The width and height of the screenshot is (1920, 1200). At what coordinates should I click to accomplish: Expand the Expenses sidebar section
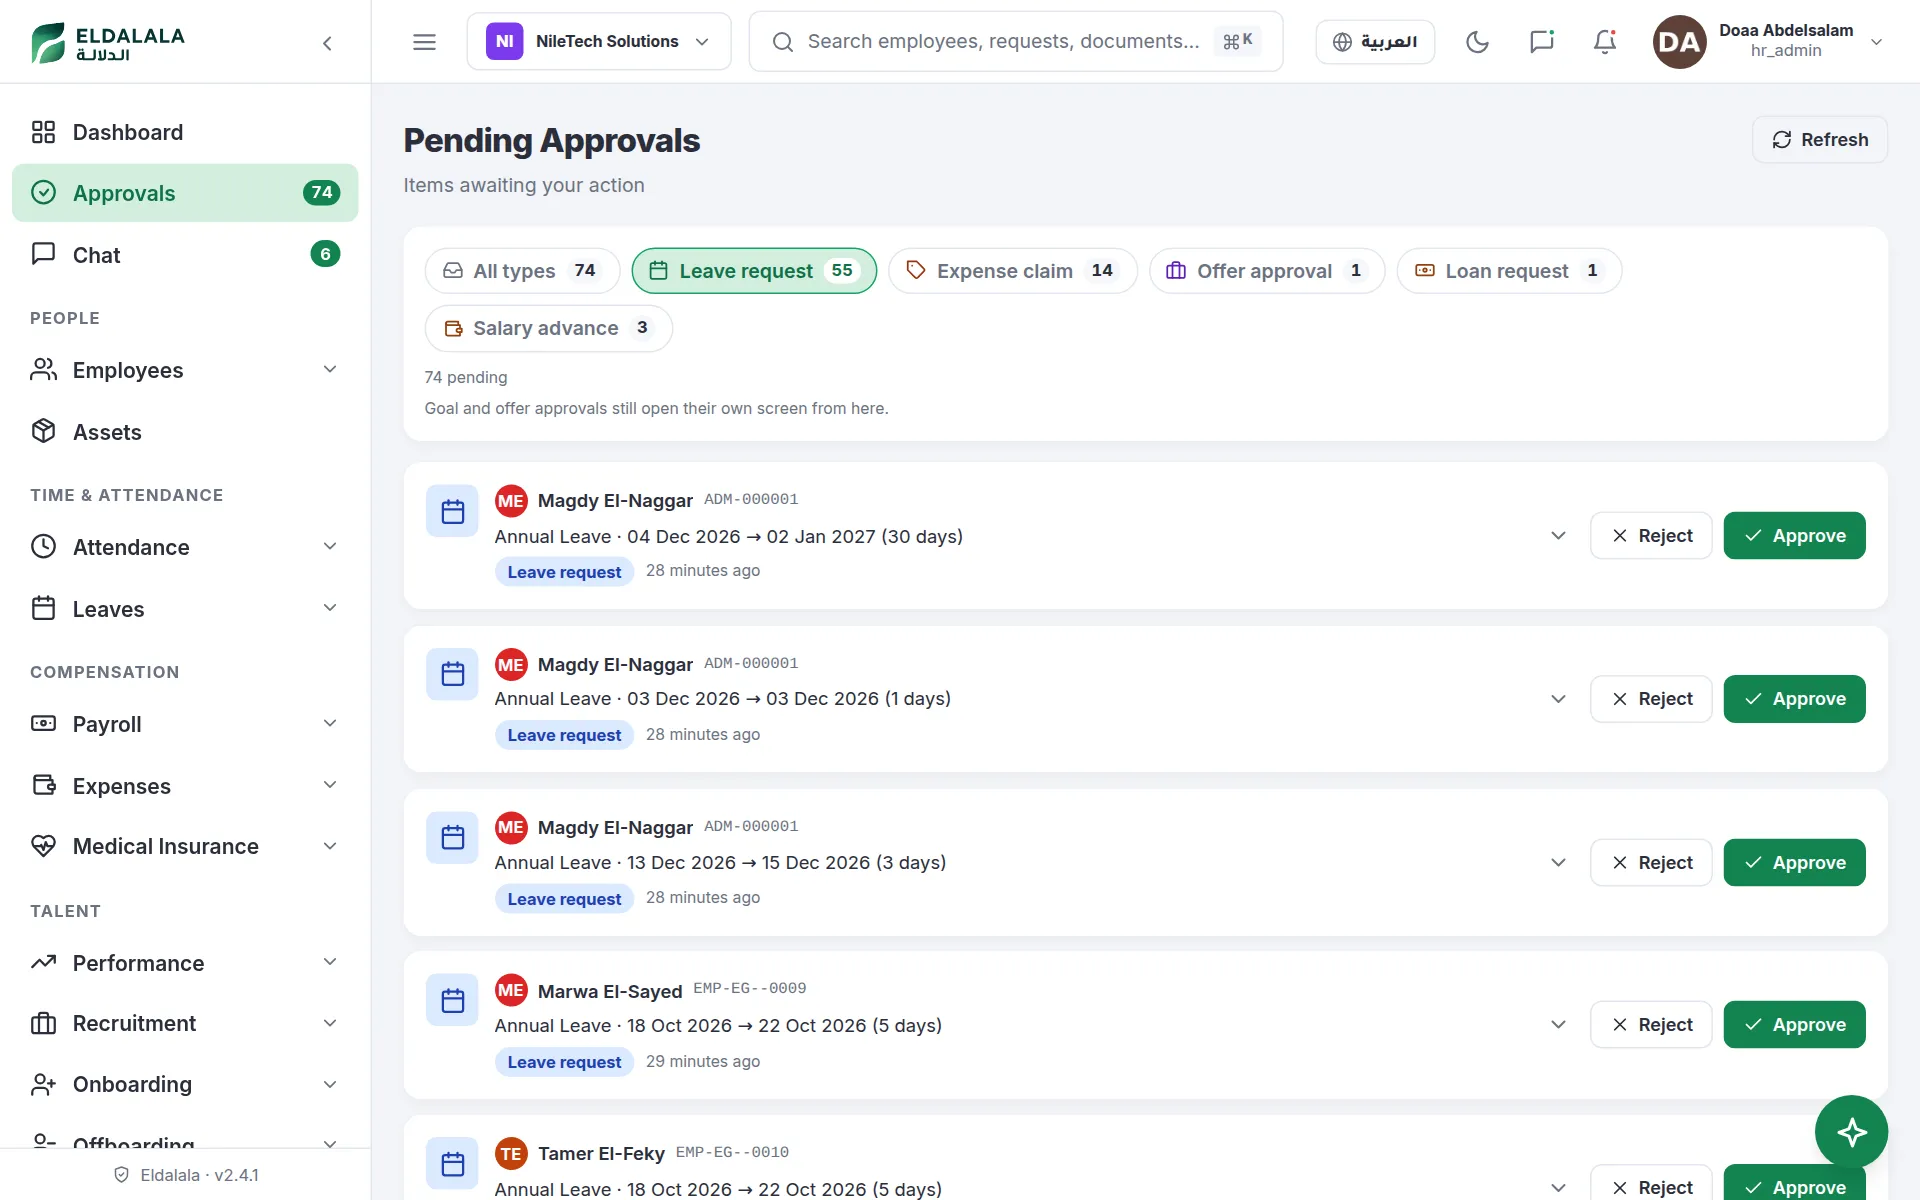(330, 785)
